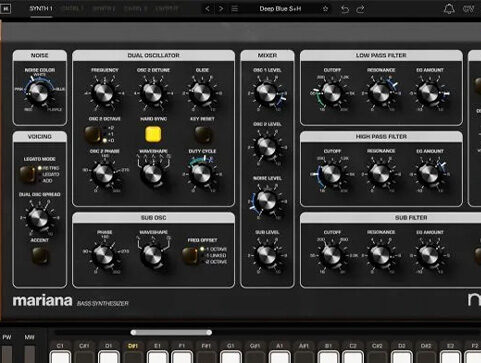Click the OSC 2 Phase knob
This screenshot has width=481, height=363.
coord(103,174)
